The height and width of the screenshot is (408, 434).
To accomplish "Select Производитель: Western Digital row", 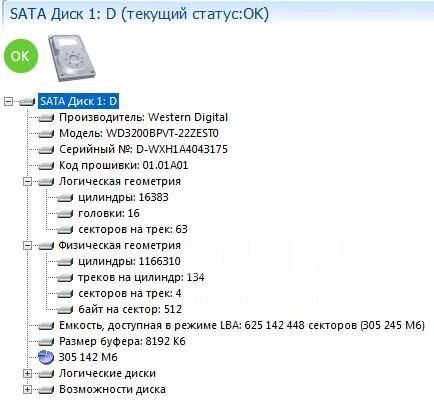I will point(143,117).
